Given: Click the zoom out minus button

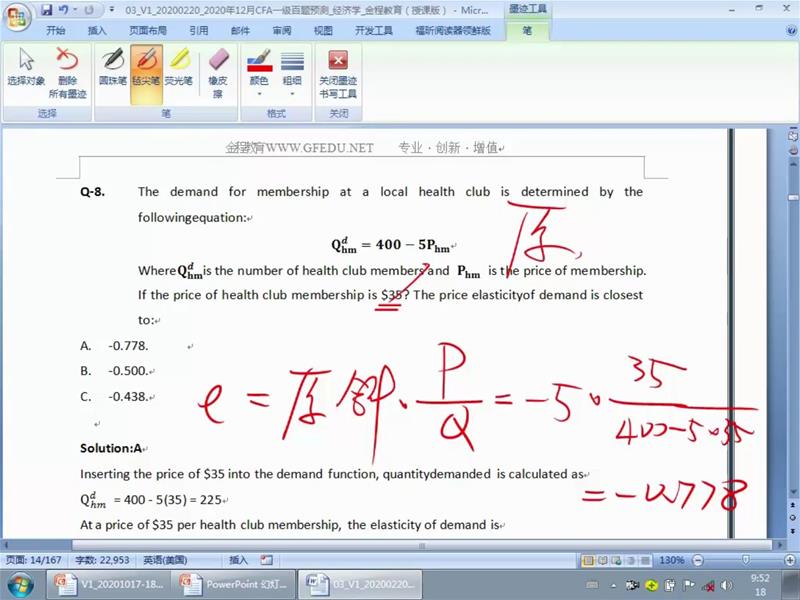Looking at the screenshot, I should pos(697,561).
